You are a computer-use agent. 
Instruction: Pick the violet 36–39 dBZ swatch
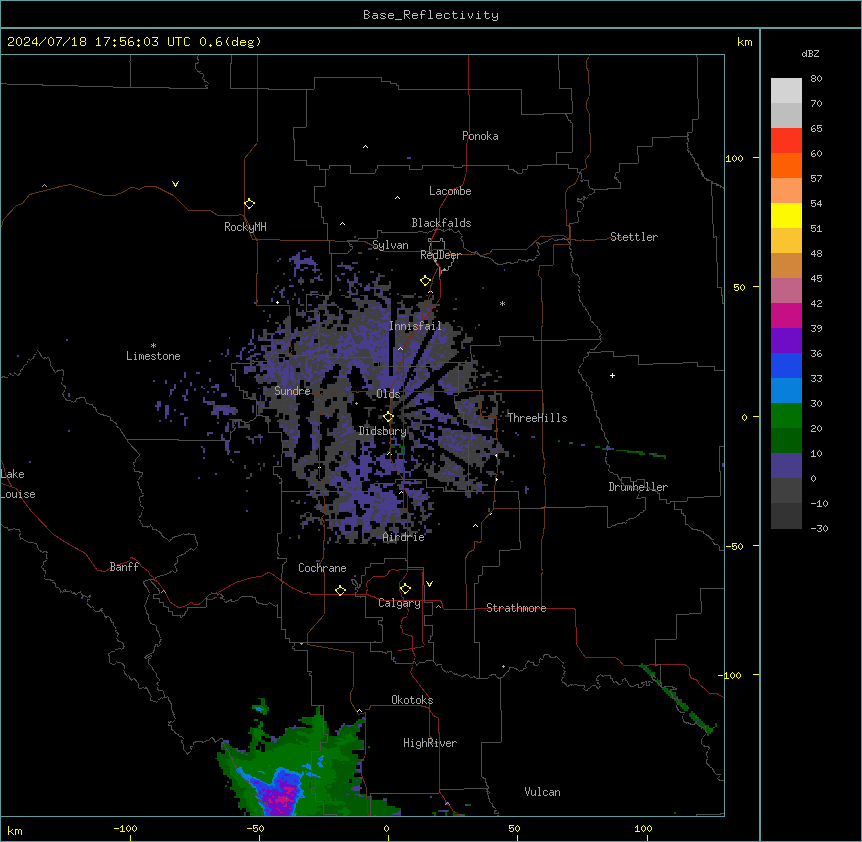coord(786,341)
